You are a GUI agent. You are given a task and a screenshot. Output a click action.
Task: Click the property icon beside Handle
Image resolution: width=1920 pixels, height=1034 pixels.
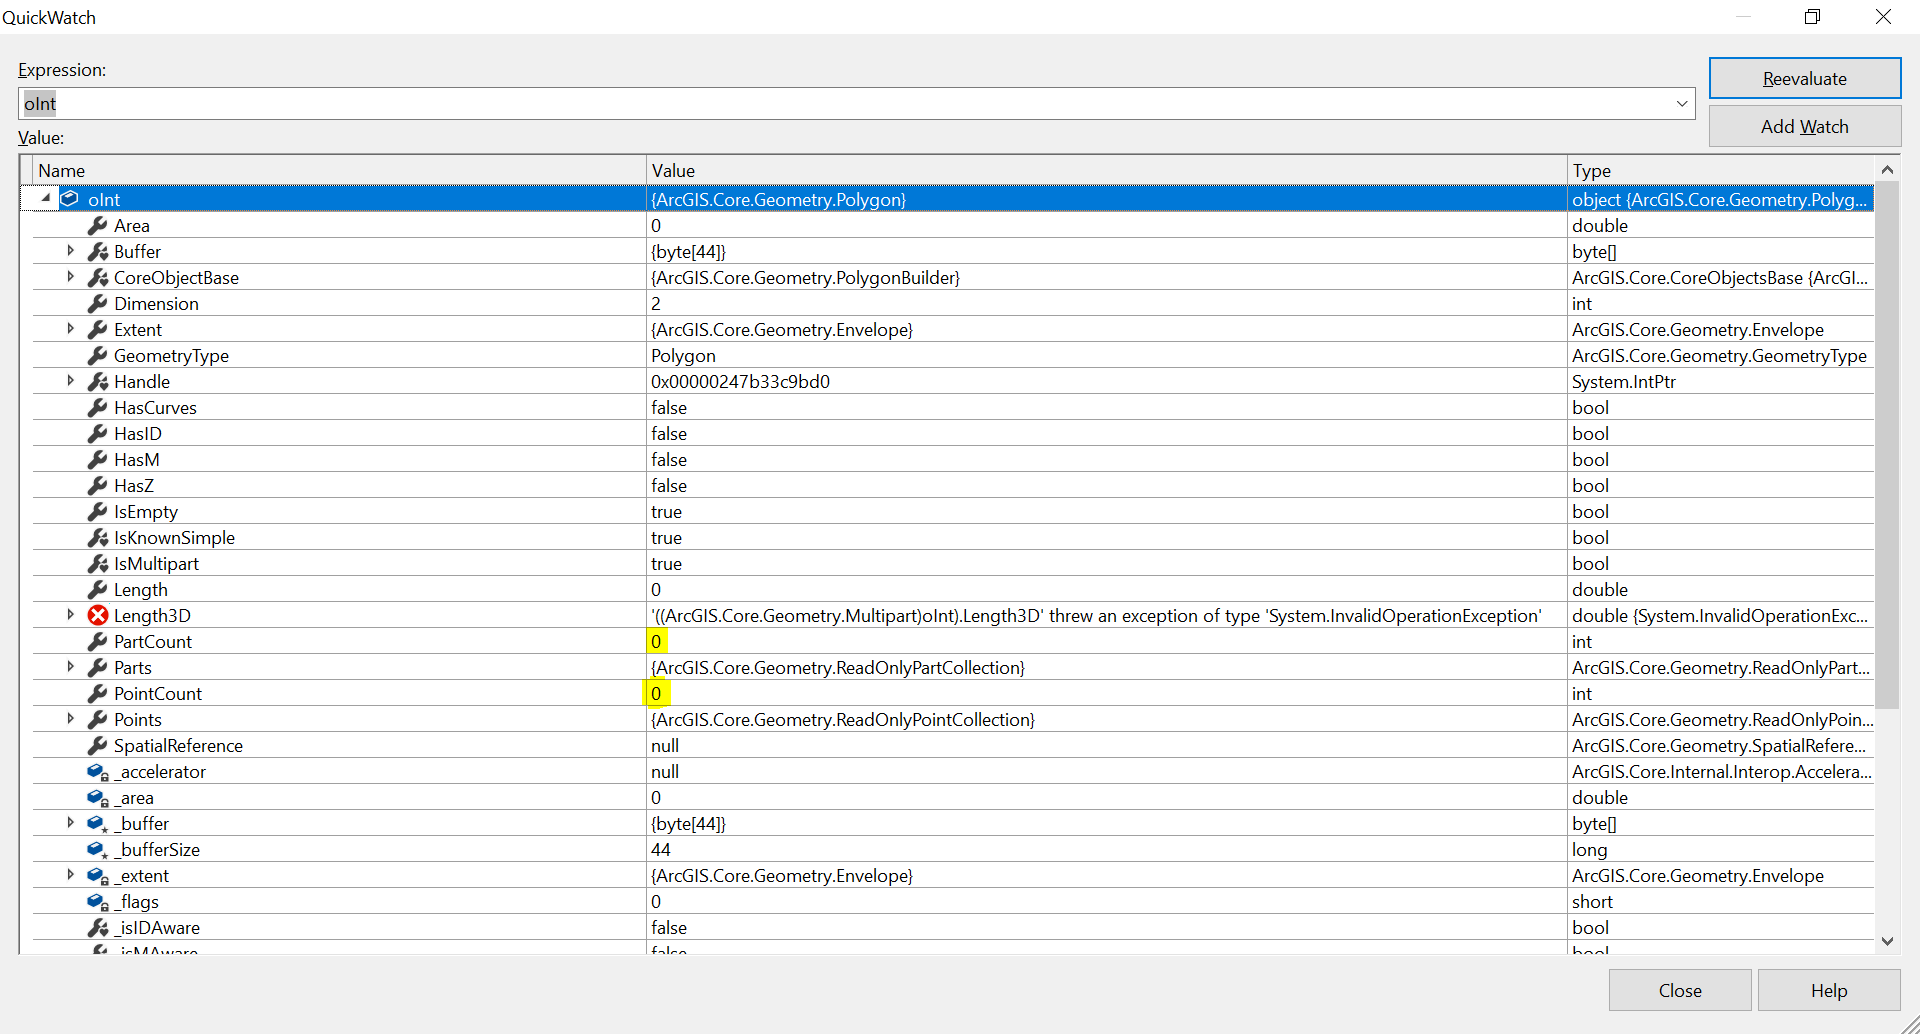click(x=97, y=382)
